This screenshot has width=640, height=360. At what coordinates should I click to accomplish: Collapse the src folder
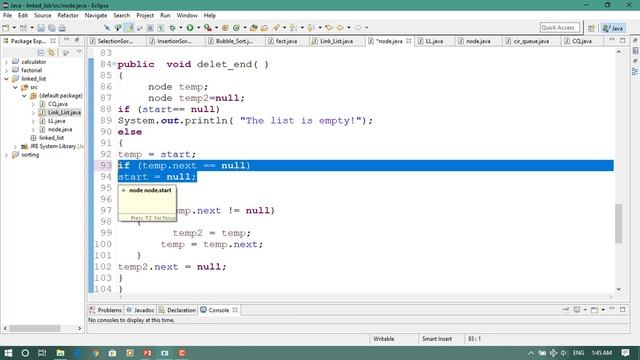pyautogui.click(x=15, y=87)
